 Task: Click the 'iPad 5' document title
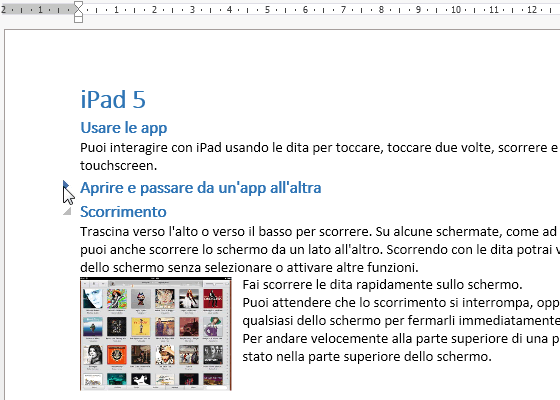(x=113, y=99)
